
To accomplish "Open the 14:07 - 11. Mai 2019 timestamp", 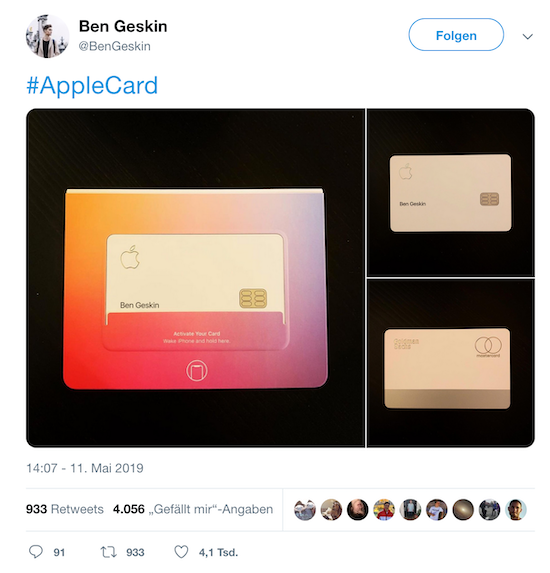I will [85, 468].
